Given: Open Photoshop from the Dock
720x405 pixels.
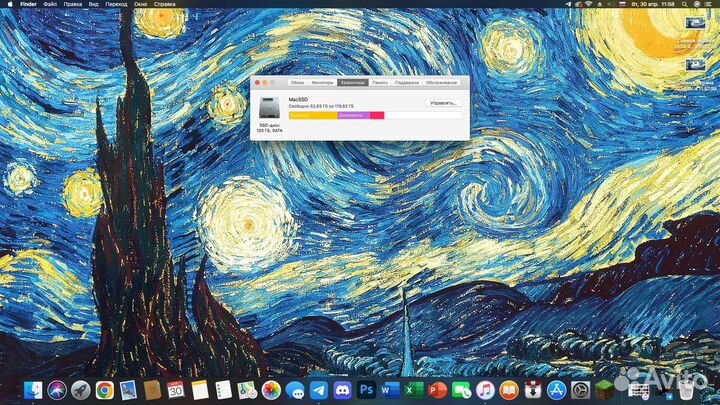Looking at the screenshot, I should point(367,390).
